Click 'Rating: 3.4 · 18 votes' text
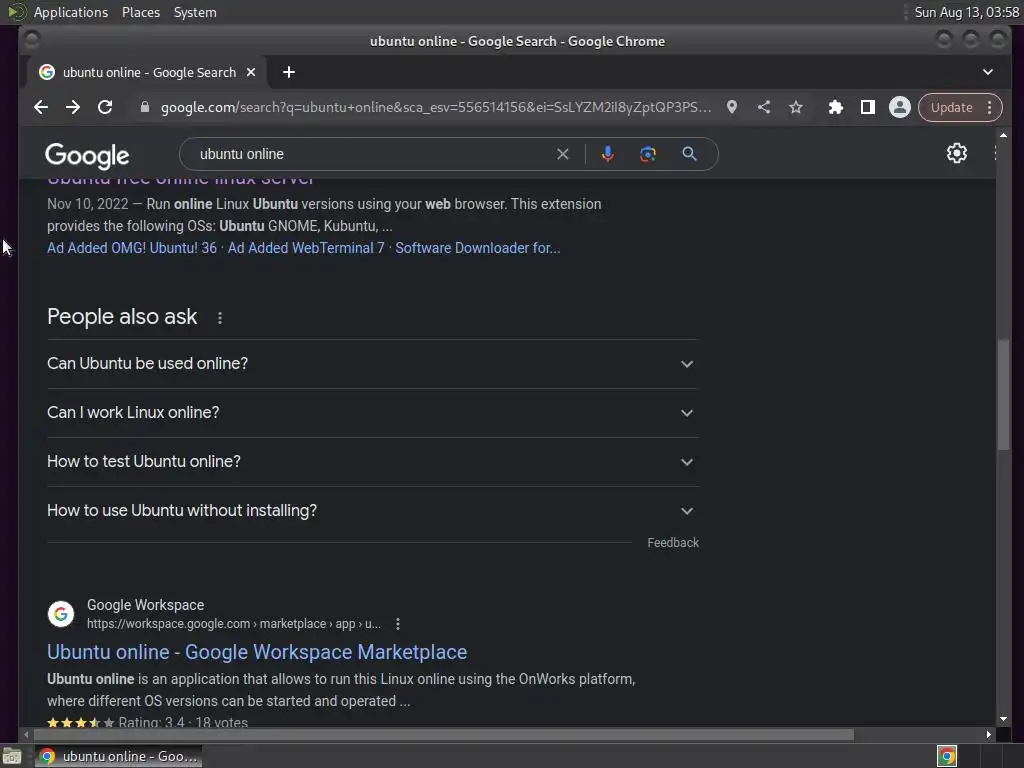 pyautogui.click(x=183, y=722)
